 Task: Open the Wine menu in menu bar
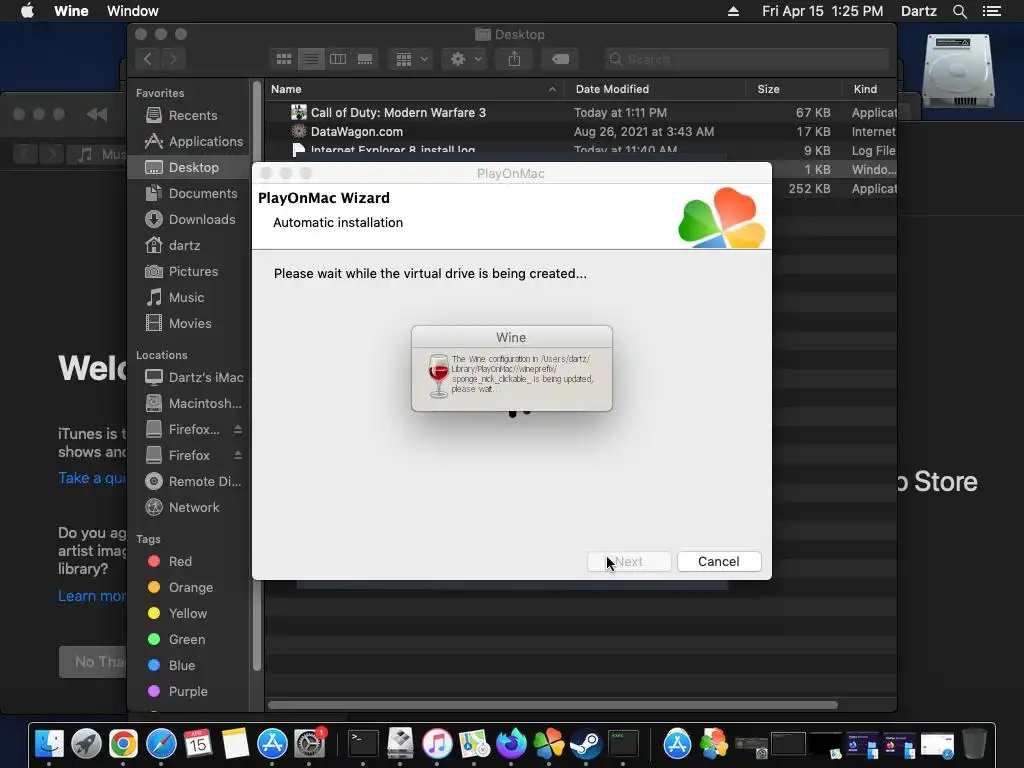coord(71,11)
